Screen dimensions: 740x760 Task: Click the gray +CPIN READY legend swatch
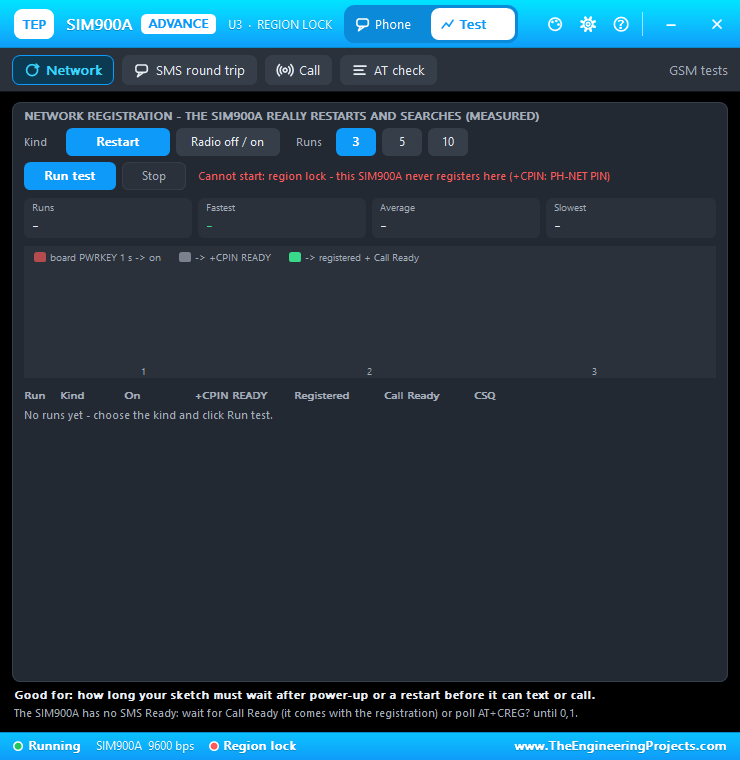(185, 257)
